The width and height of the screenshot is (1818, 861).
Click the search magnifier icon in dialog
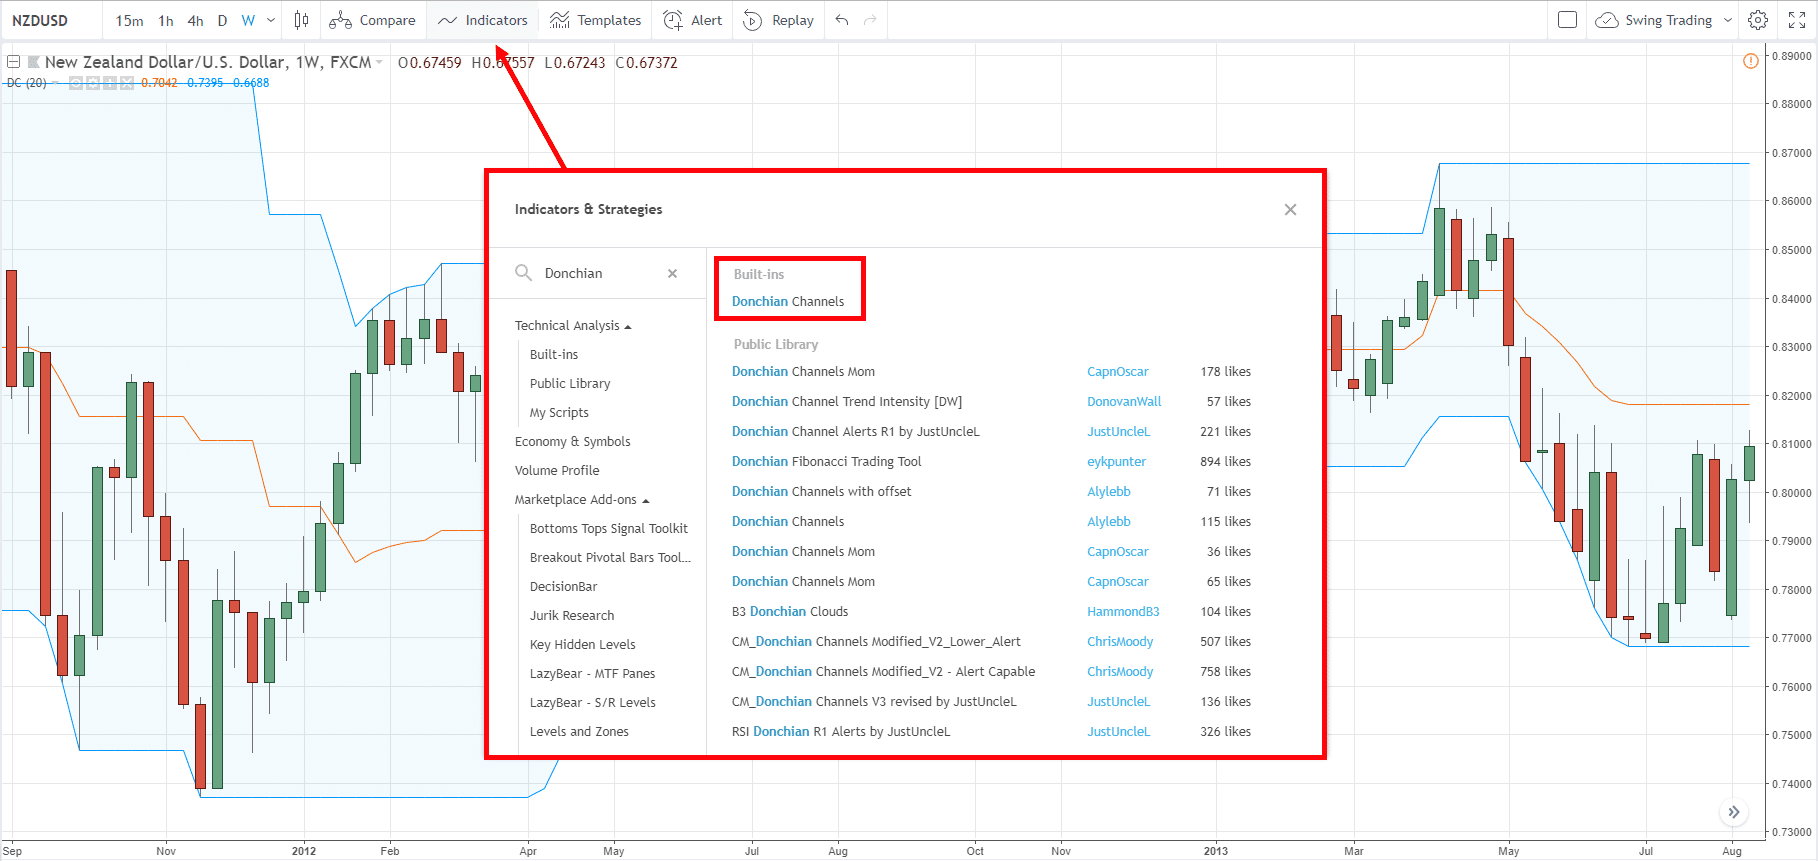523,272
